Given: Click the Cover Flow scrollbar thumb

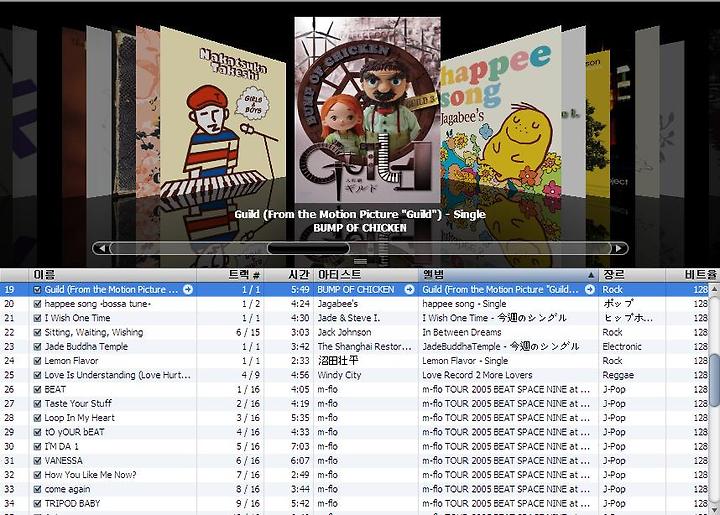Looking at the screenshot, I should pos(308,248).
